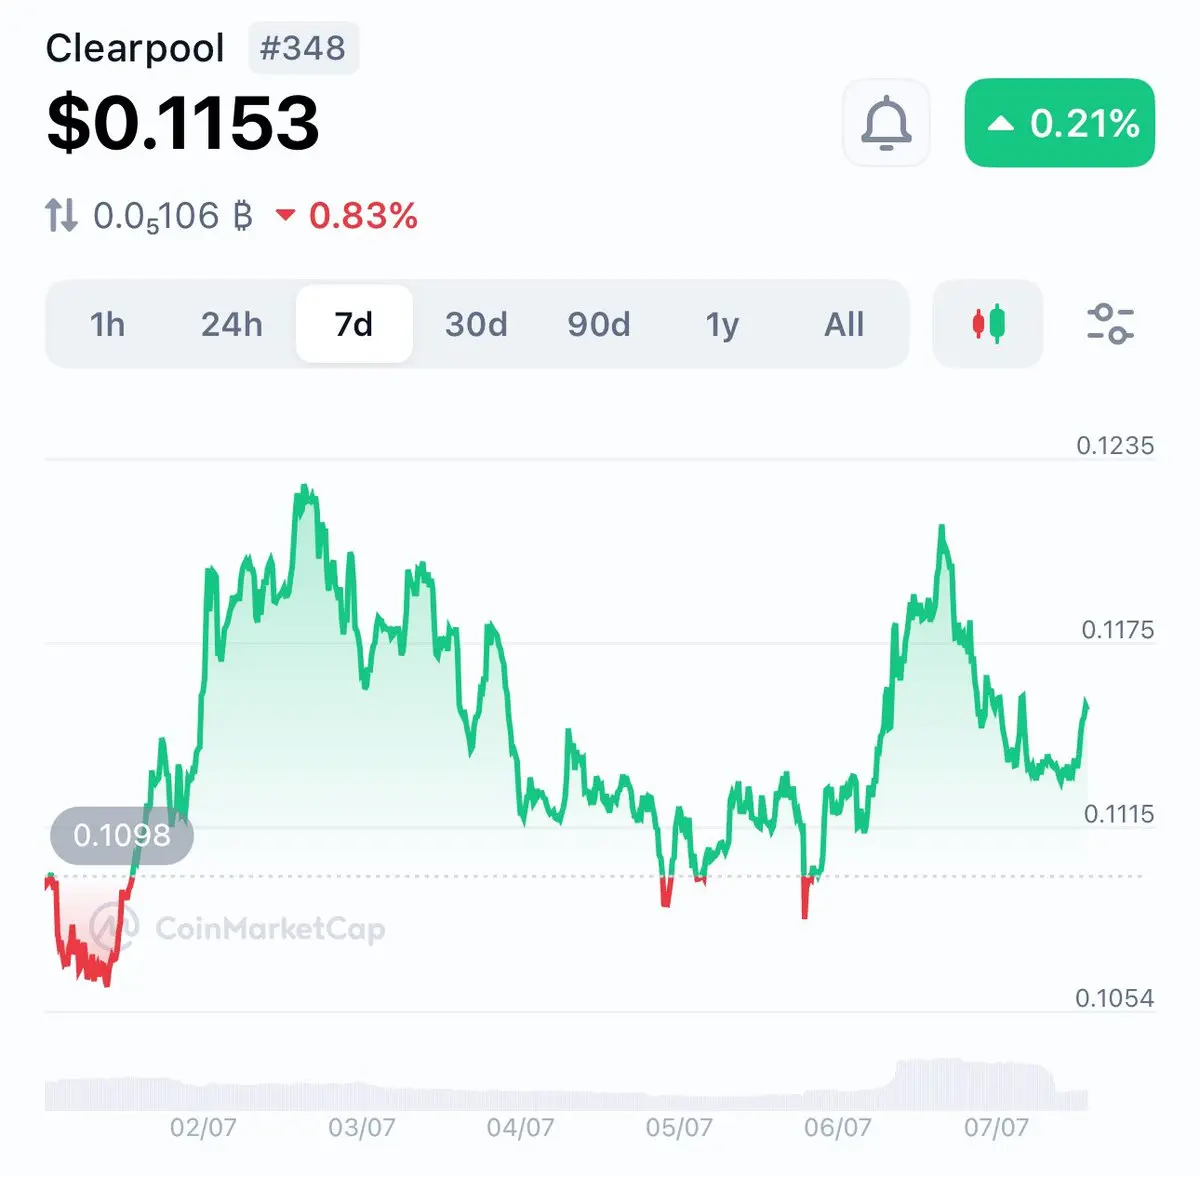Select the 90d timeframe
Image resolution: width=1200 pixels, height=1177 pixels.
point(599,324)
